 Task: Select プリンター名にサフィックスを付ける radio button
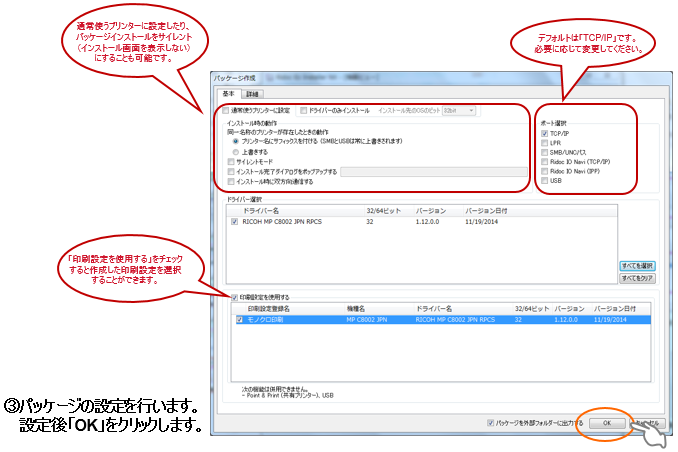[x=235, y=142]
